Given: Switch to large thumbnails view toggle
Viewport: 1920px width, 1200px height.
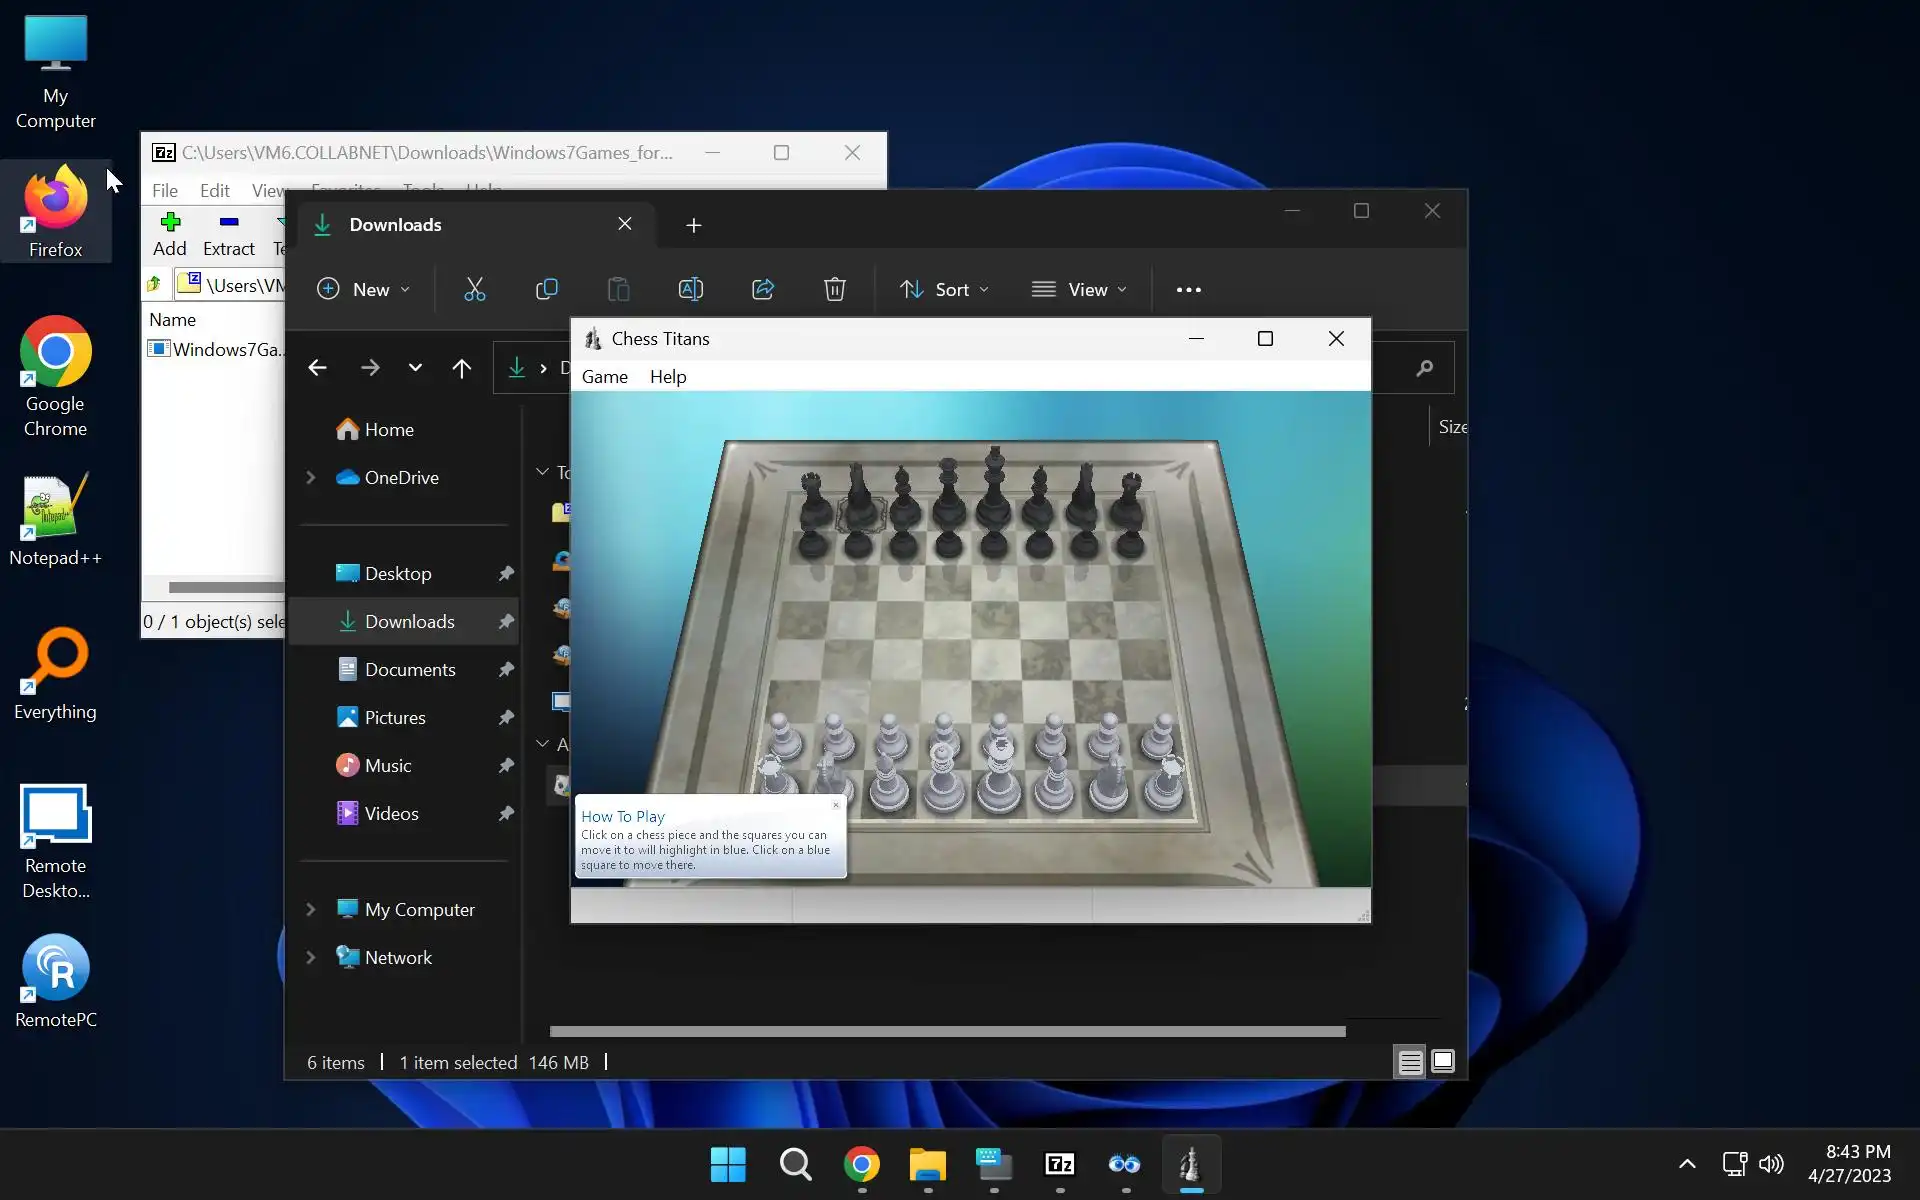Looking at the screenshot, I should pyautogui.click(x=1443, y=1062).
